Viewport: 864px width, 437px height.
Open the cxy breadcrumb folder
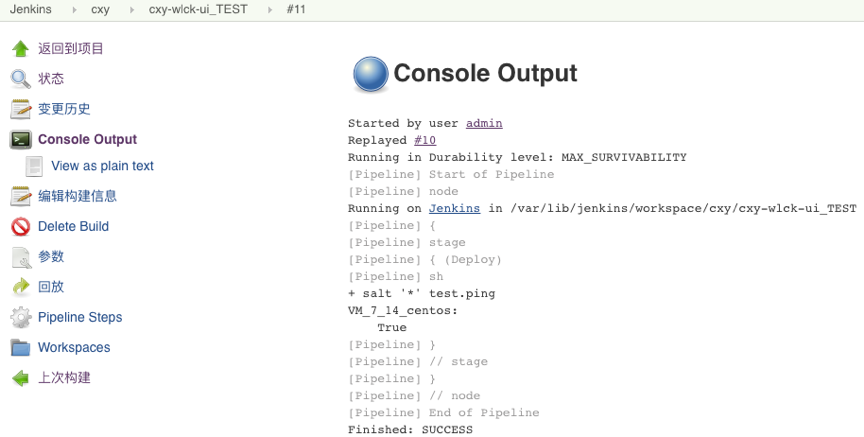100,9
